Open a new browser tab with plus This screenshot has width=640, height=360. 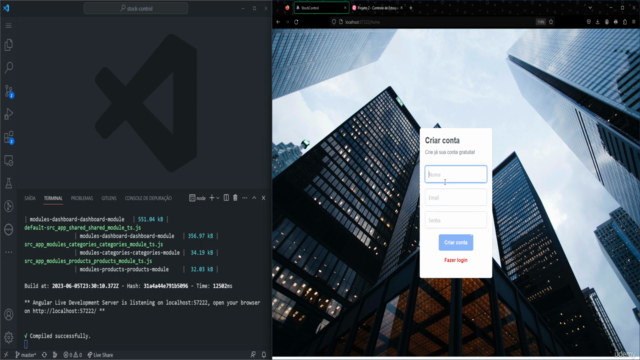[411, 8]
